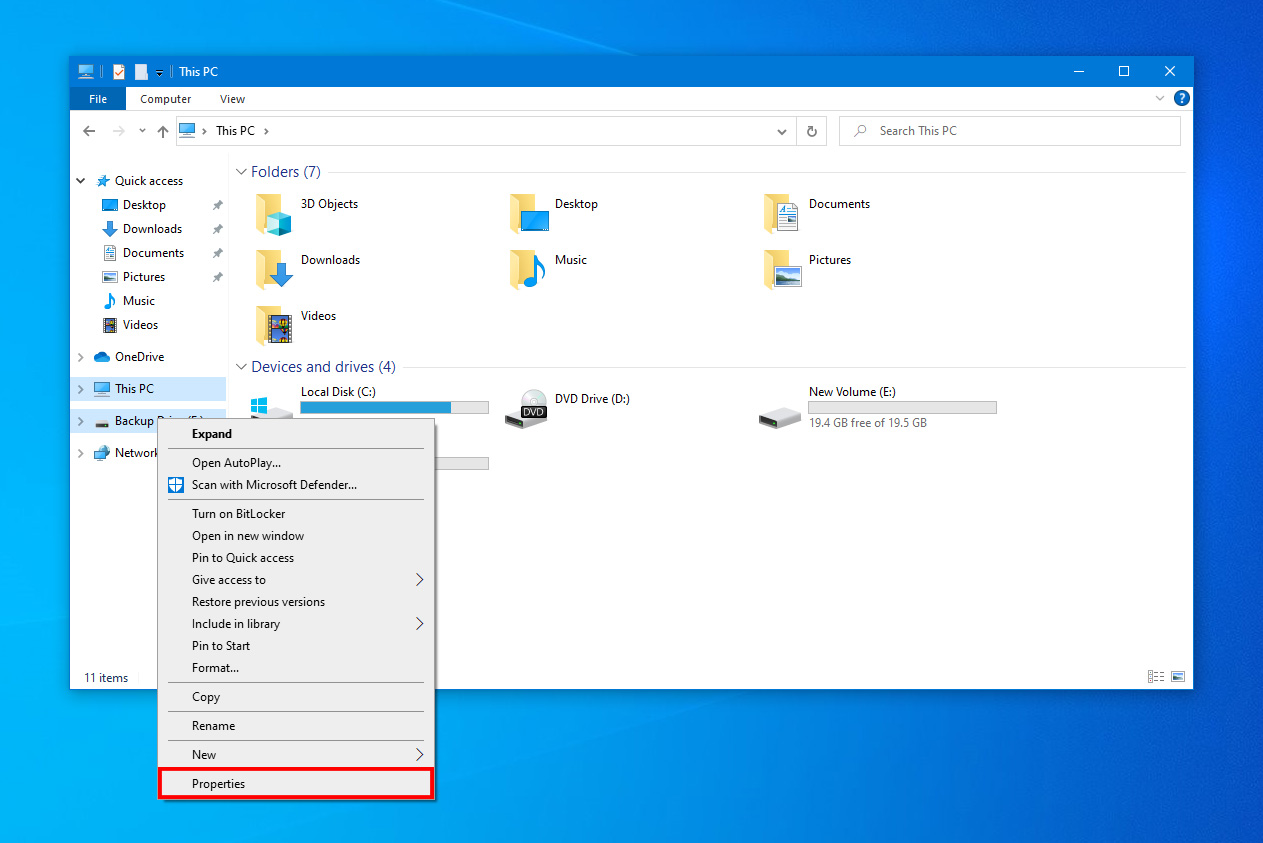Select the DVD Drive (D:) icon
This screenshot has height=843, width=1263.
[x=533, y=408]
